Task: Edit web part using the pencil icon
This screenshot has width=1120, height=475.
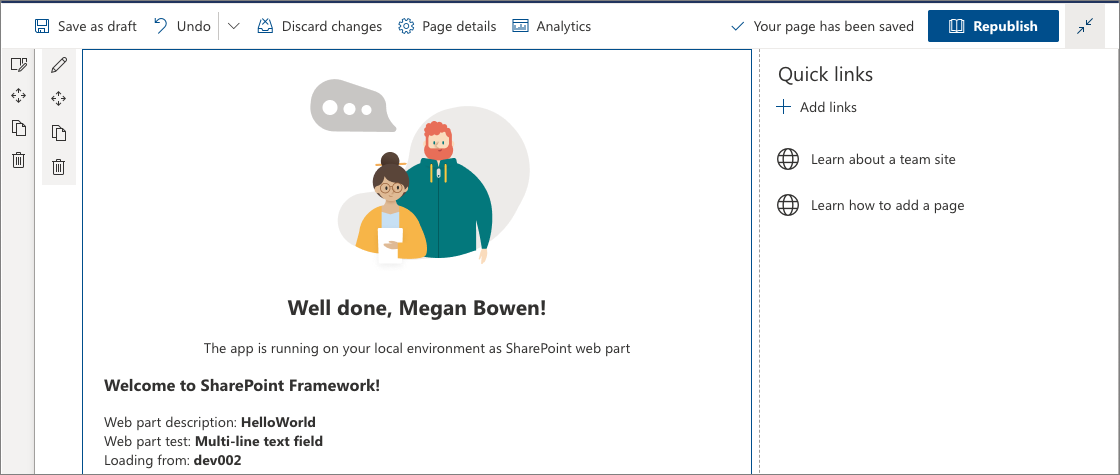Action: [x=59, y=65]
